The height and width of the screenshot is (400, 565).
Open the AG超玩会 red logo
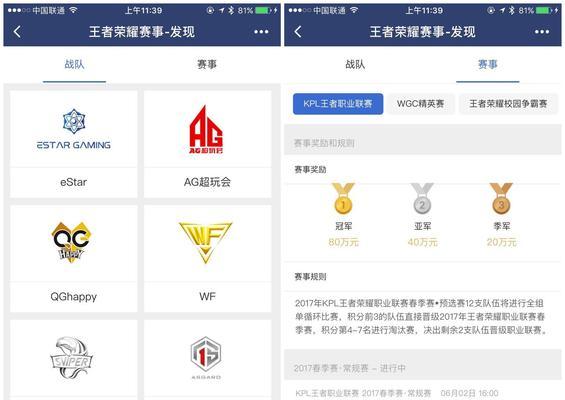pos(206,129)
